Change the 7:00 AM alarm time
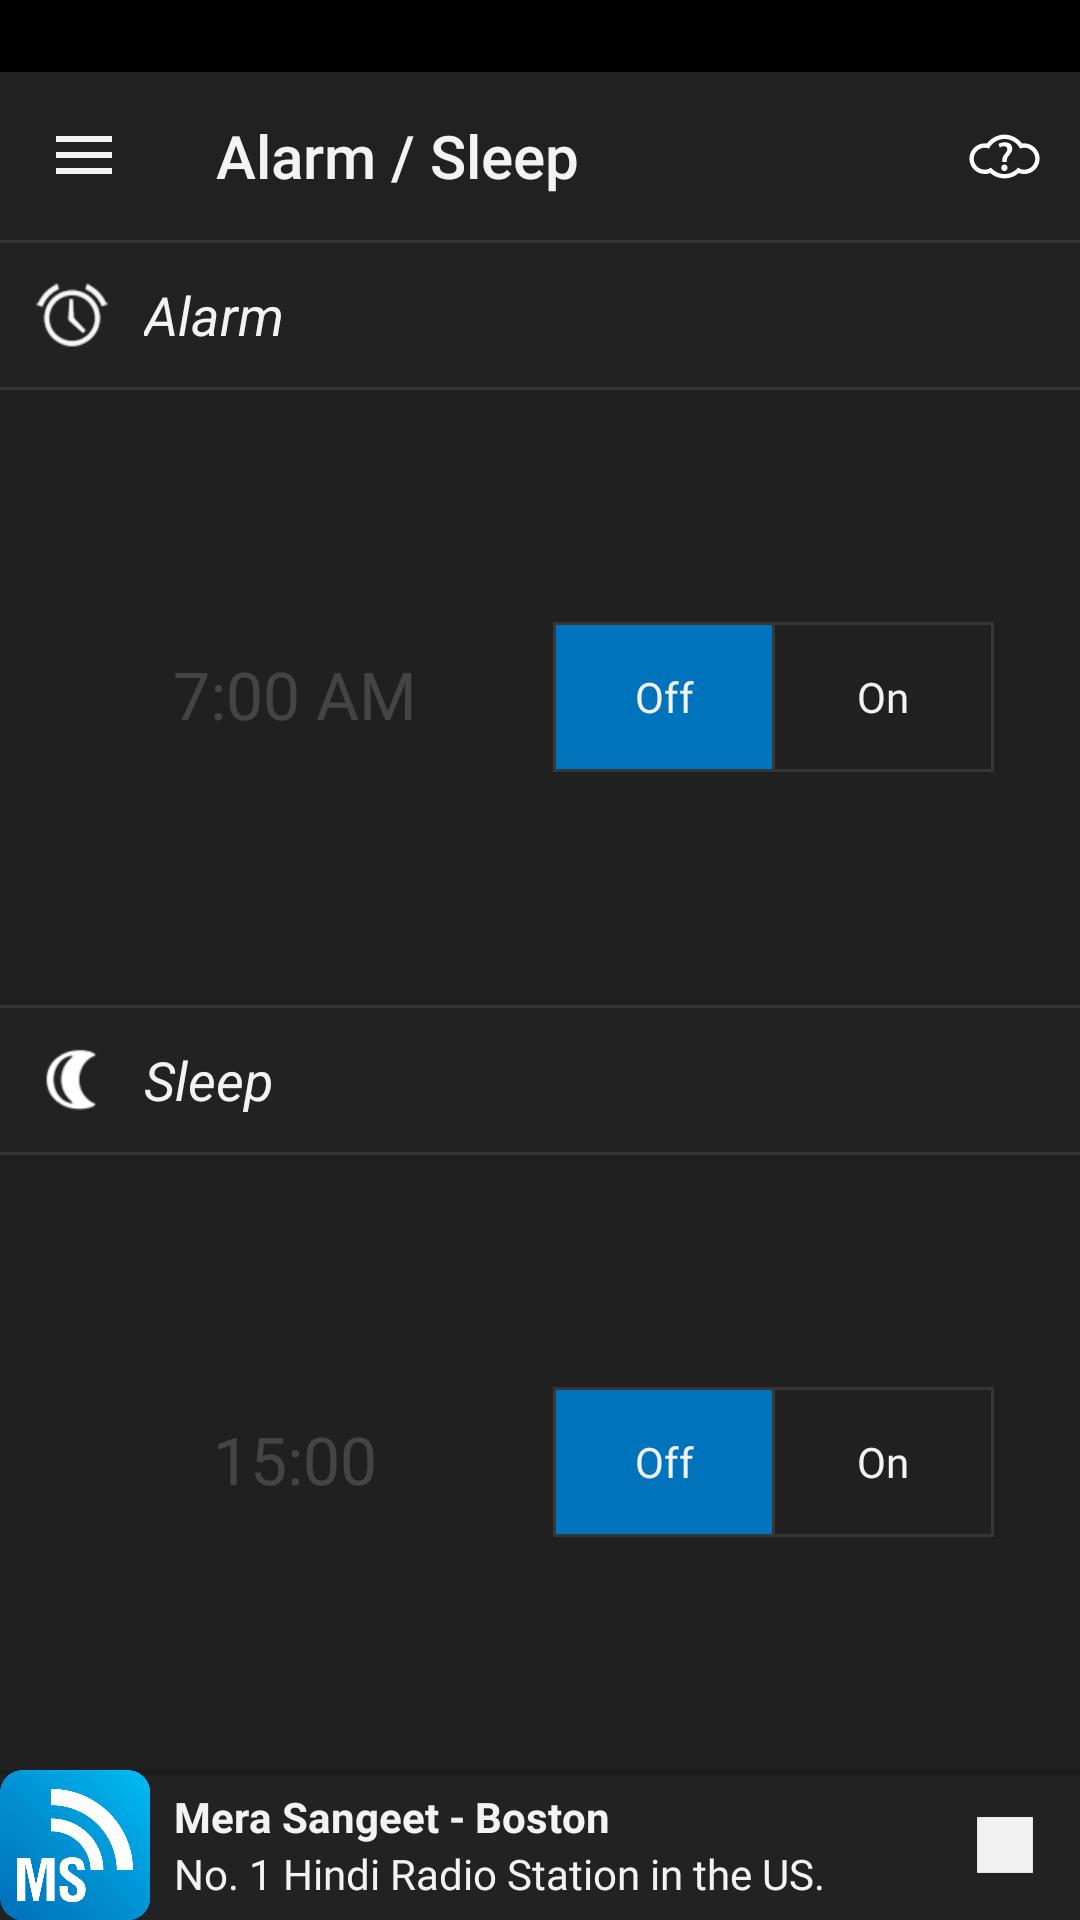The width and height of the screenshot is (1080, 1920). (x=294, y=696)
